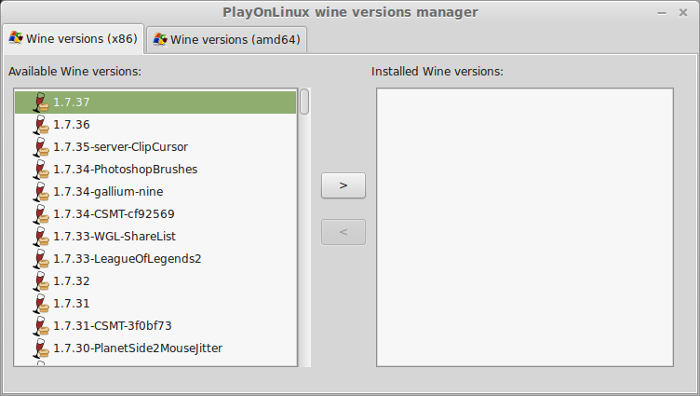The image size is (700, 396).
Task: Choose version 1.7.32
Action: pos(155,281)
